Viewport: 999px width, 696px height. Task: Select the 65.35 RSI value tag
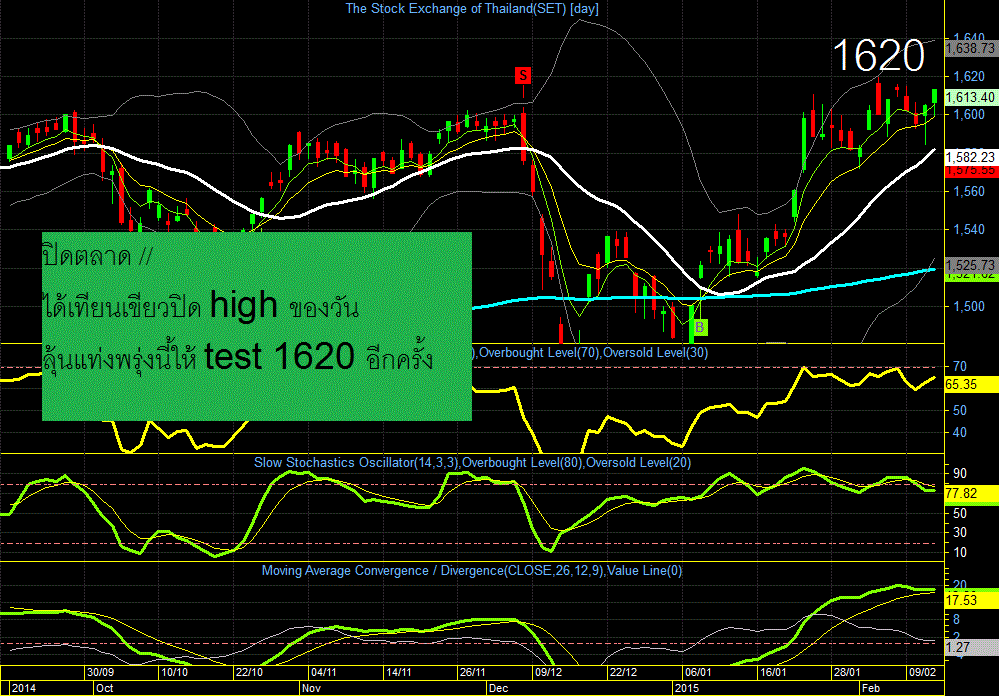click(970, 385)
